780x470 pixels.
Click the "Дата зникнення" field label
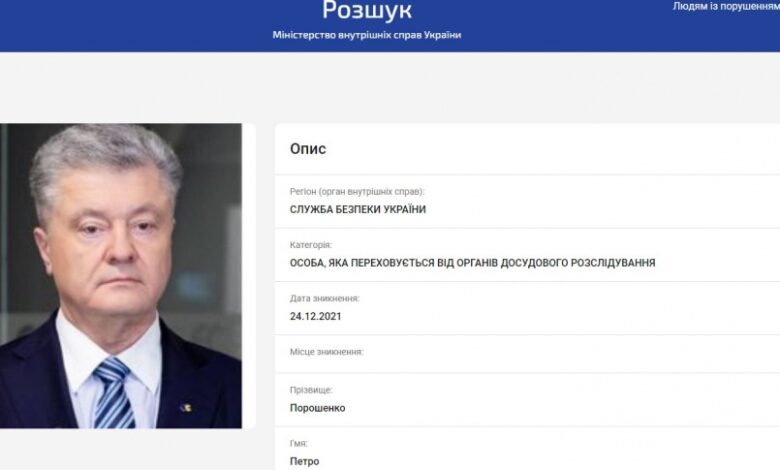(x=324, y=298)
